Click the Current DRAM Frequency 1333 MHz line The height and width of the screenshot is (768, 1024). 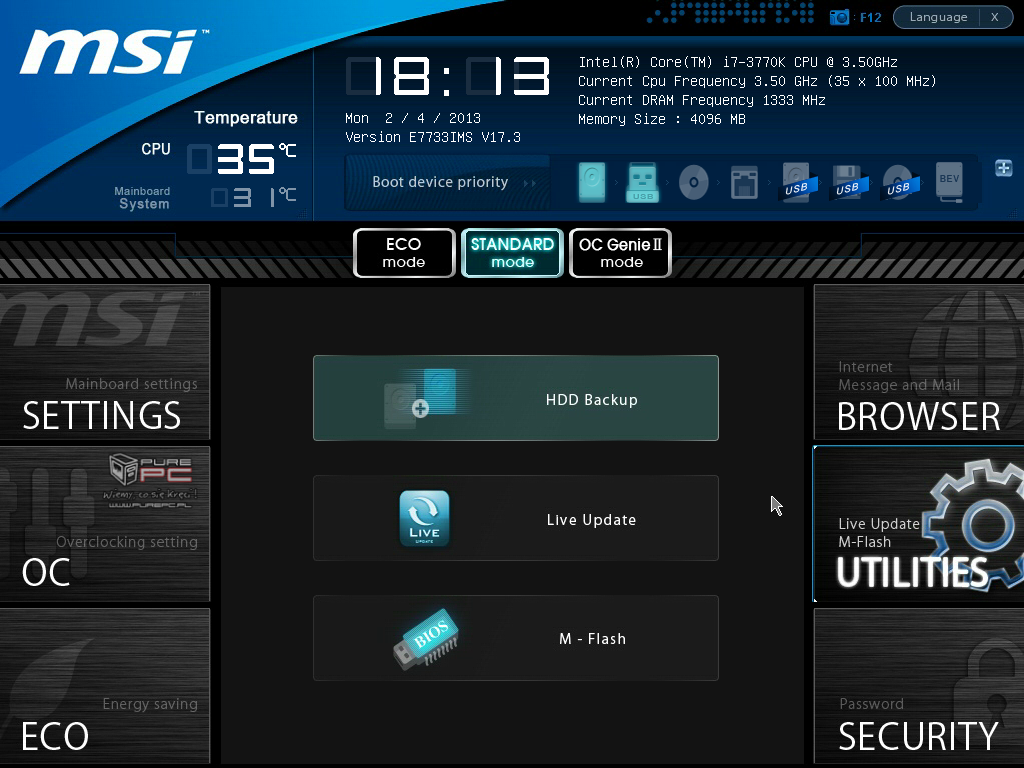click(702, 100)
